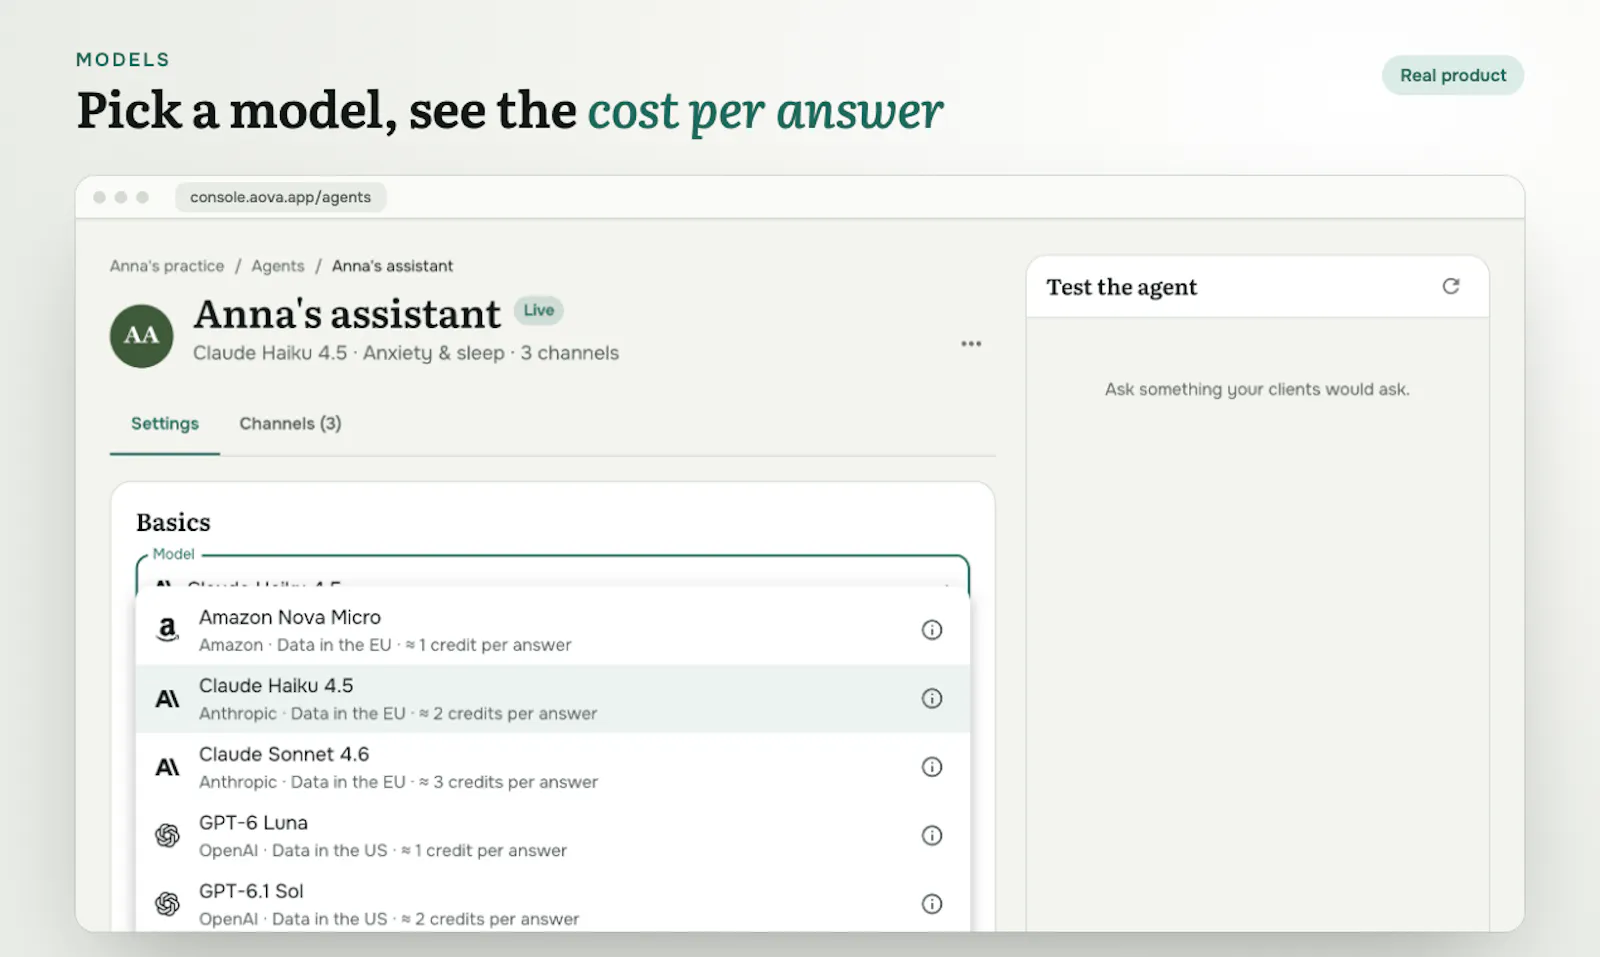1600x957 pixels.
Task: Navigate to the Agents breadcrumb link
Action: click(278, 266)
